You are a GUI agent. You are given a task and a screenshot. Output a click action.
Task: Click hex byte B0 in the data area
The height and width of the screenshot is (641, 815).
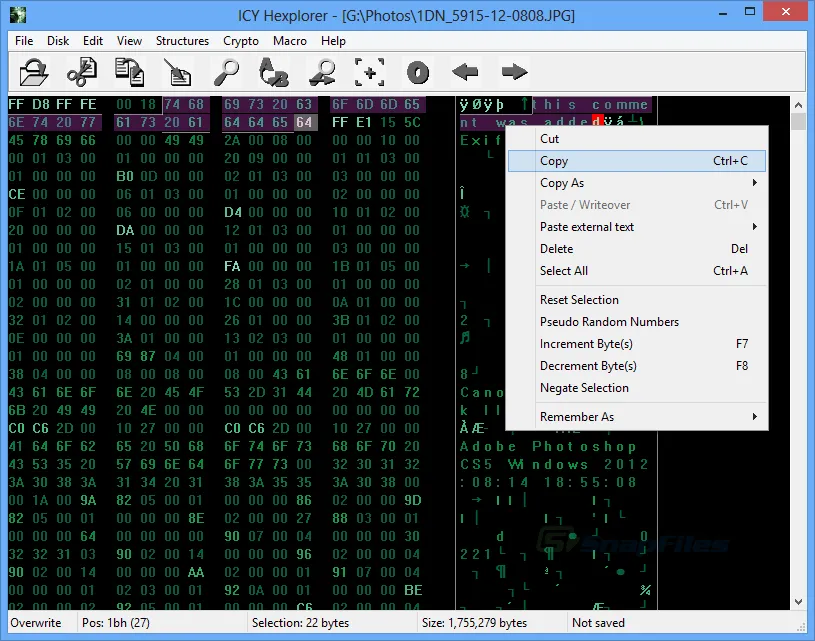tap(124, 176)
